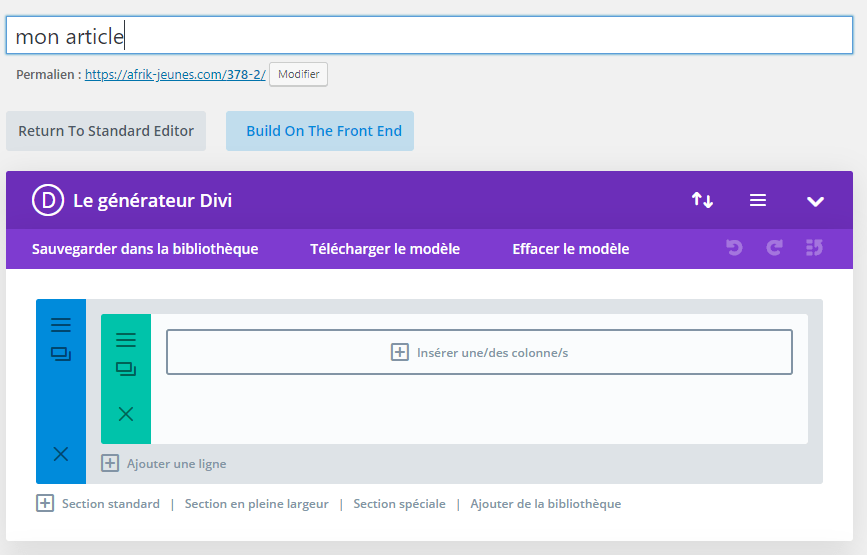Viewport: 867px width, 555px height.
Task: Add a Section spéciale
Action: click(x=399, y=504)
